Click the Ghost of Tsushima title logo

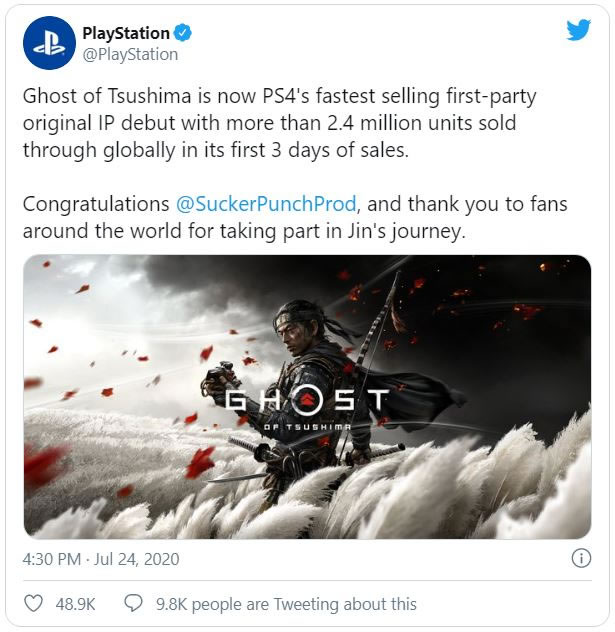(x=307, y=407)
